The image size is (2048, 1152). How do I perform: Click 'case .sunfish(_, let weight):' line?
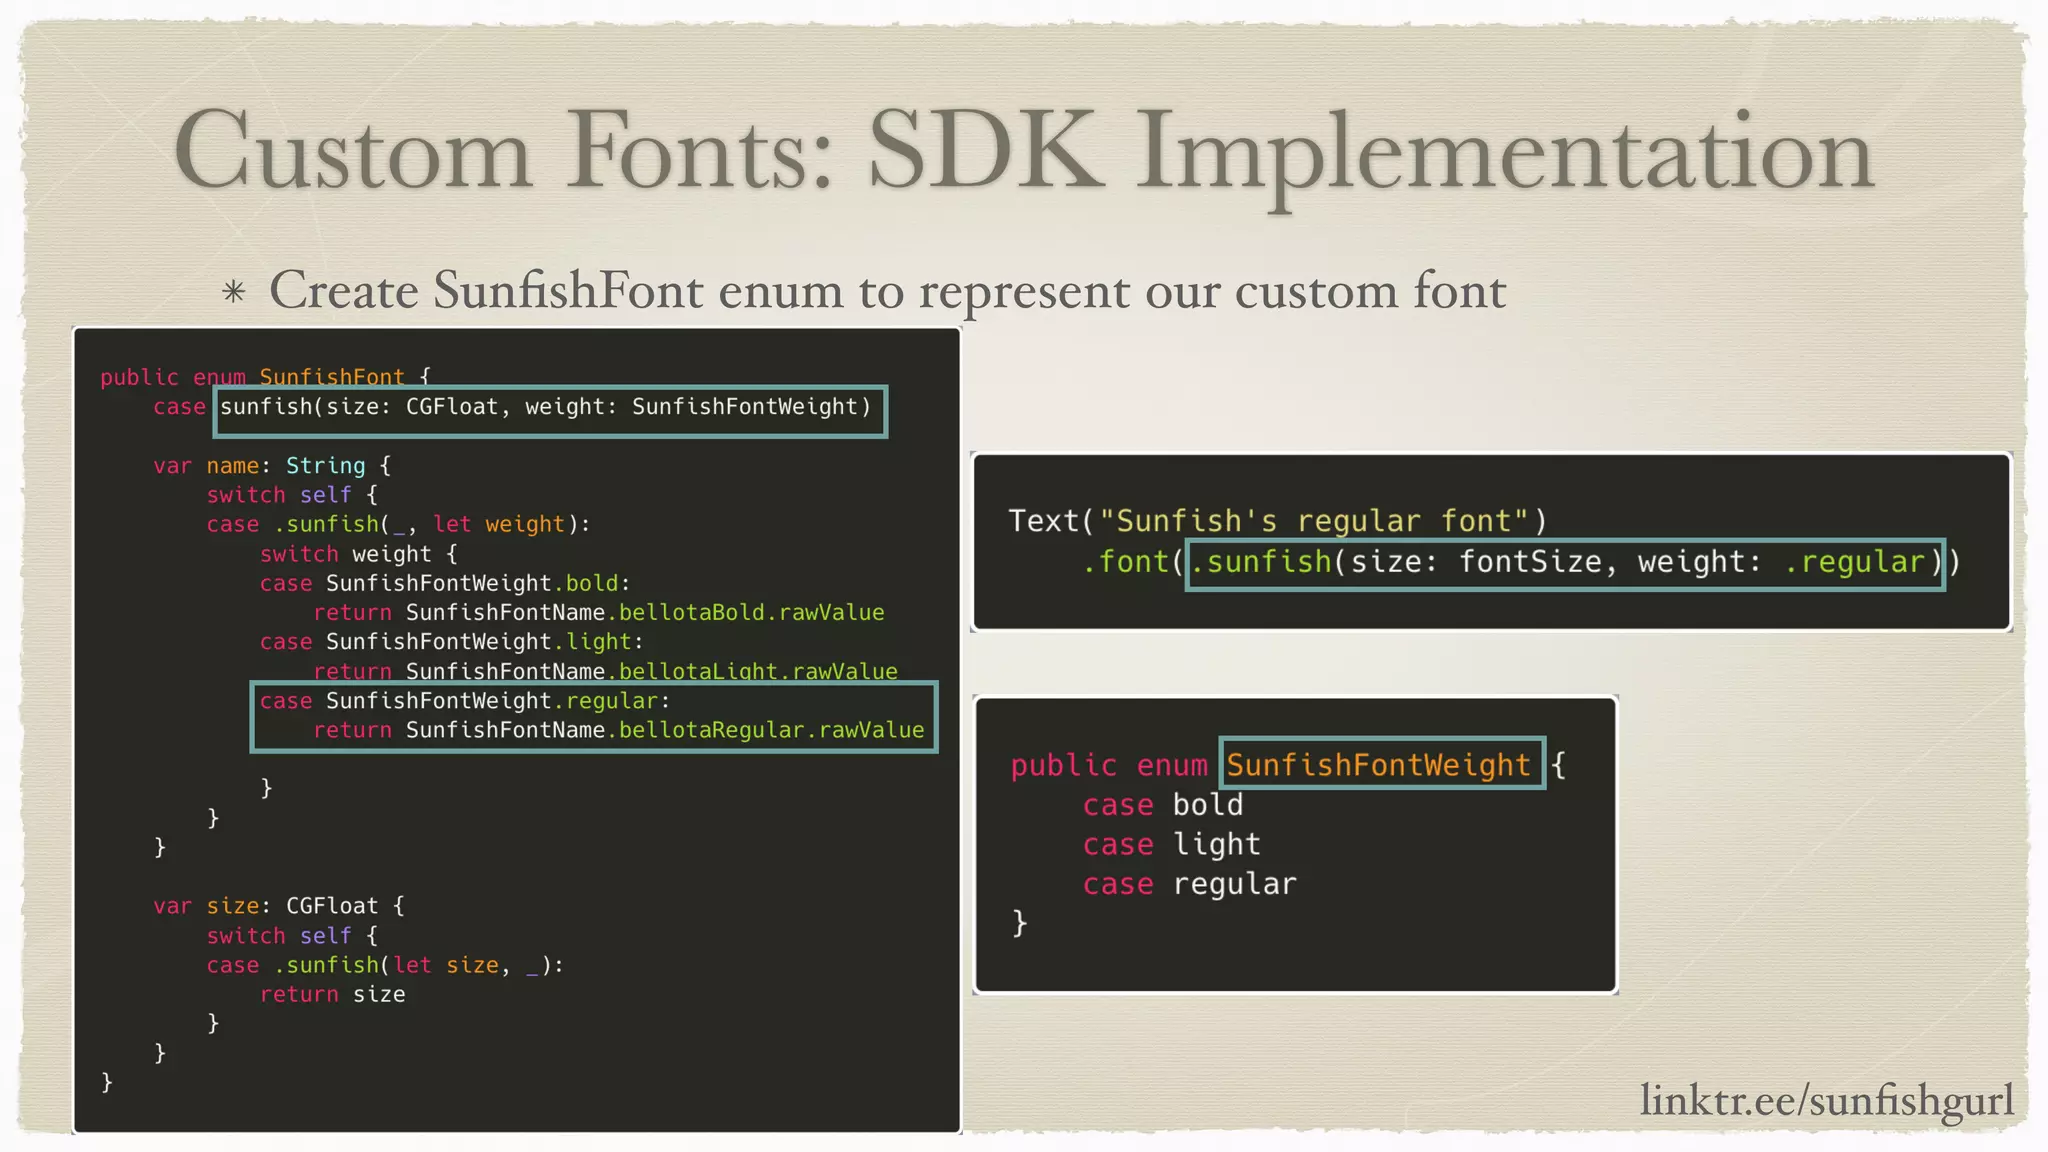pos(398,525)
